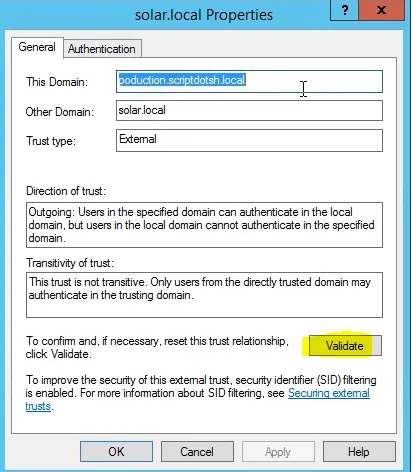The width and height of the screenshot is (412, 472).
Task: Click the OK button
Action: [116, 452]
